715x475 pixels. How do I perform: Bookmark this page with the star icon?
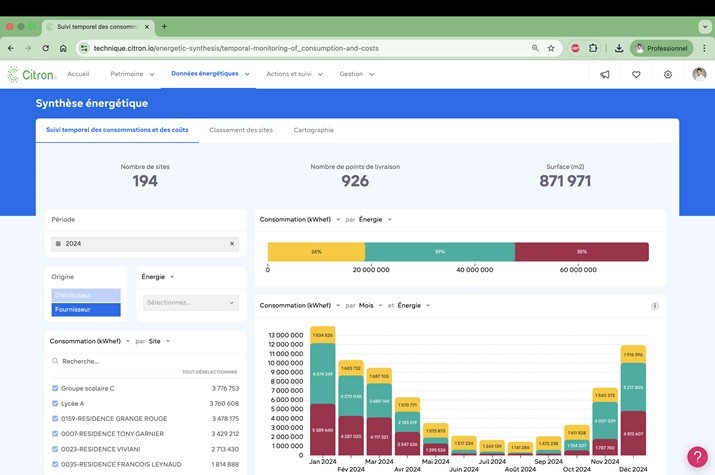(551, 48)
